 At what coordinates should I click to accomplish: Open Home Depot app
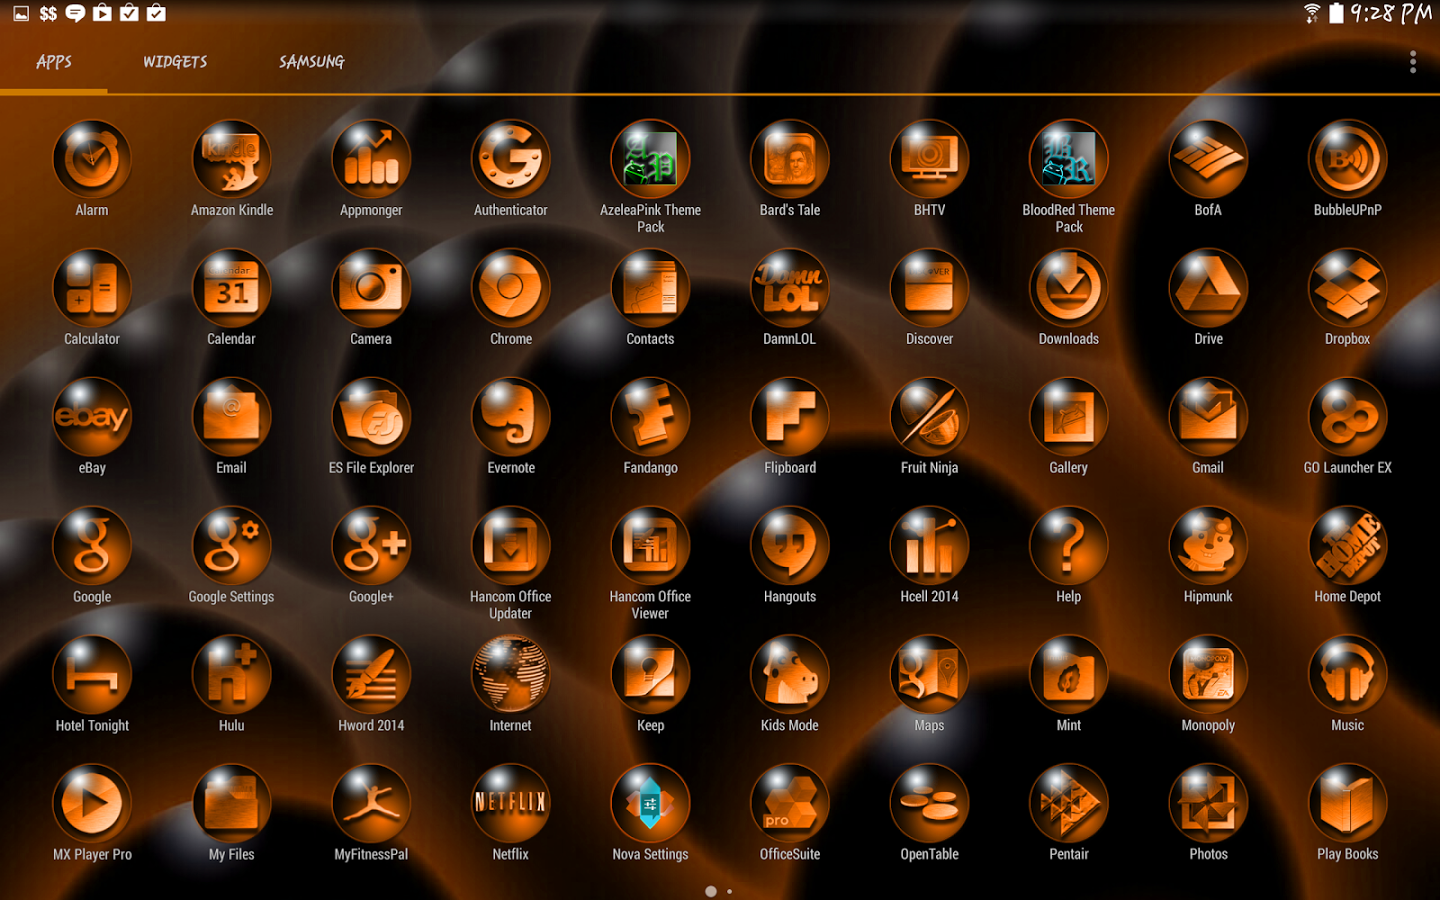click(x=1348, y=546)
